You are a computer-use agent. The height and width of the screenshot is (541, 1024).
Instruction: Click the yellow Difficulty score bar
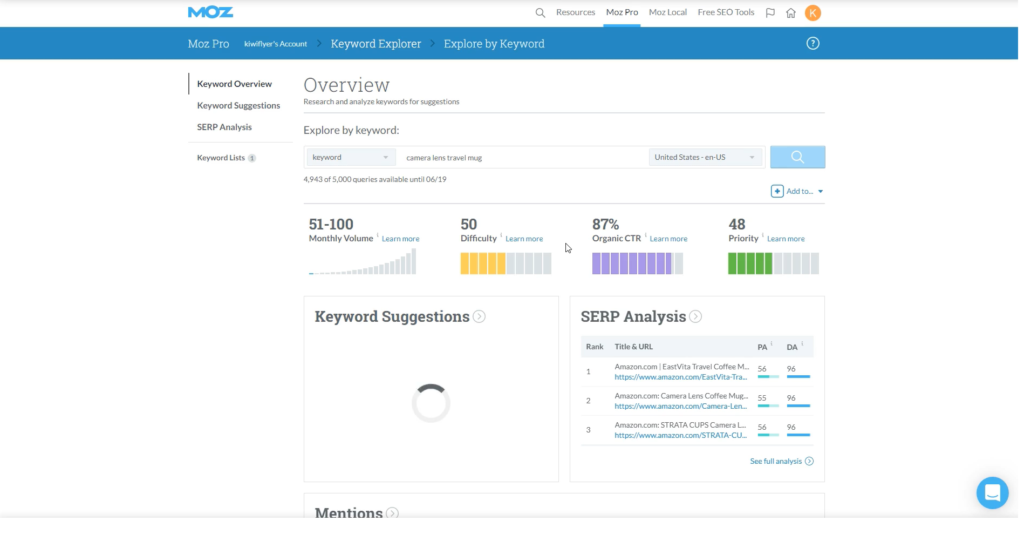coord(505,264)
